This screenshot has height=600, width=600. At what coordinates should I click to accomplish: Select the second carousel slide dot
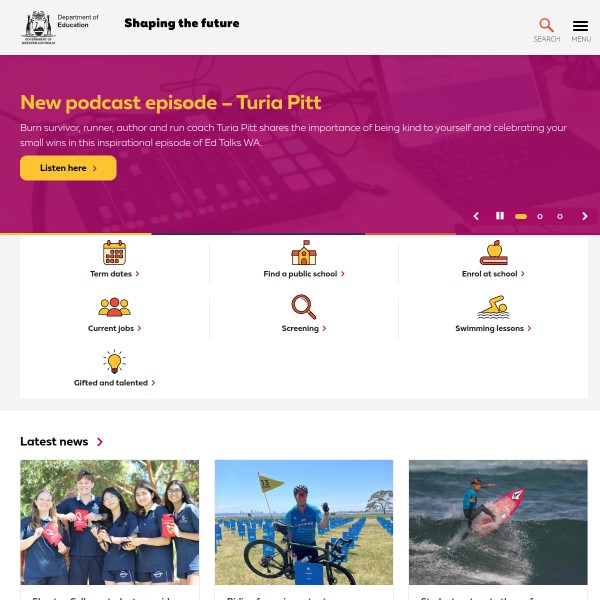pos(540,217)
